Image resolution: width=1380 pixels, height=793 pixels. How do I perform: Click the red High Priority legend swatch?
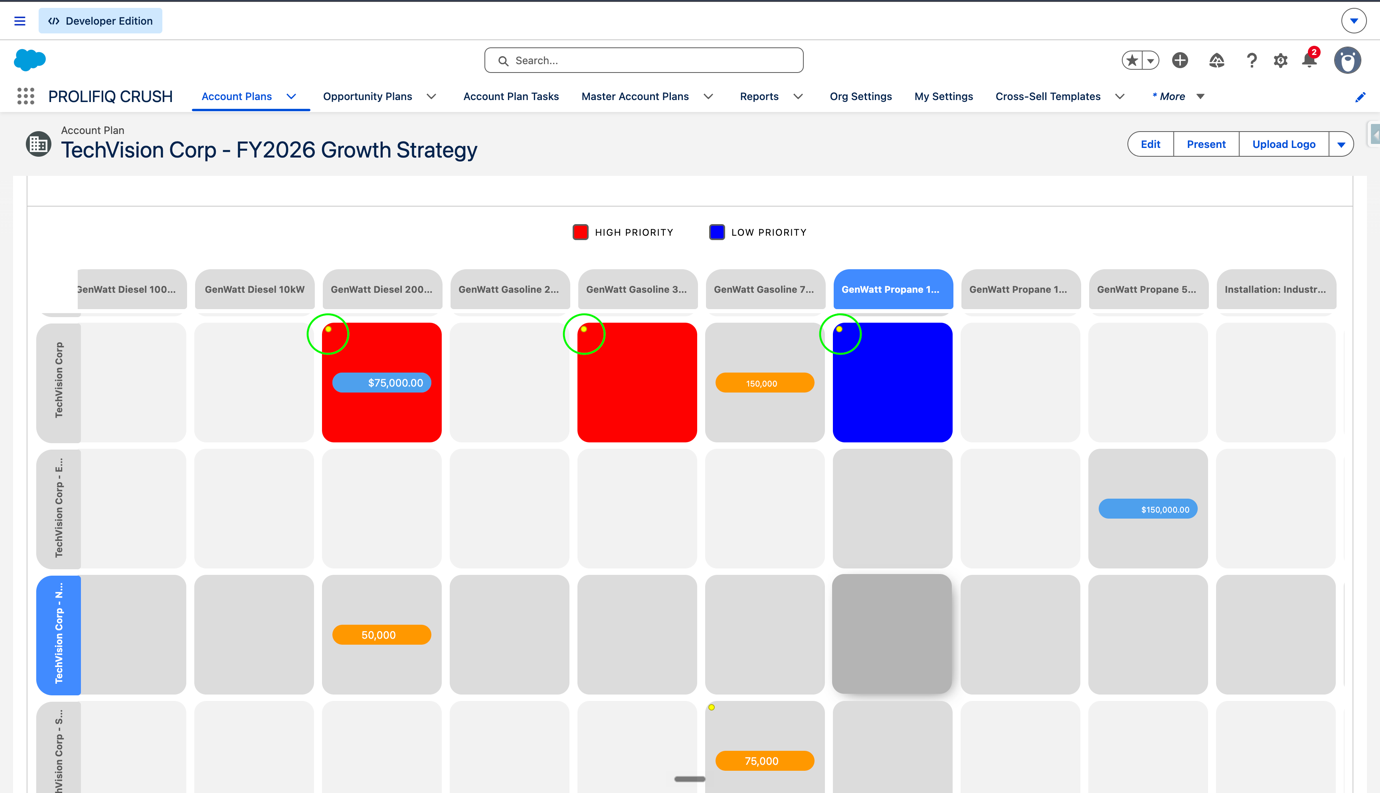pyautogui.click(x=580, y=232)
